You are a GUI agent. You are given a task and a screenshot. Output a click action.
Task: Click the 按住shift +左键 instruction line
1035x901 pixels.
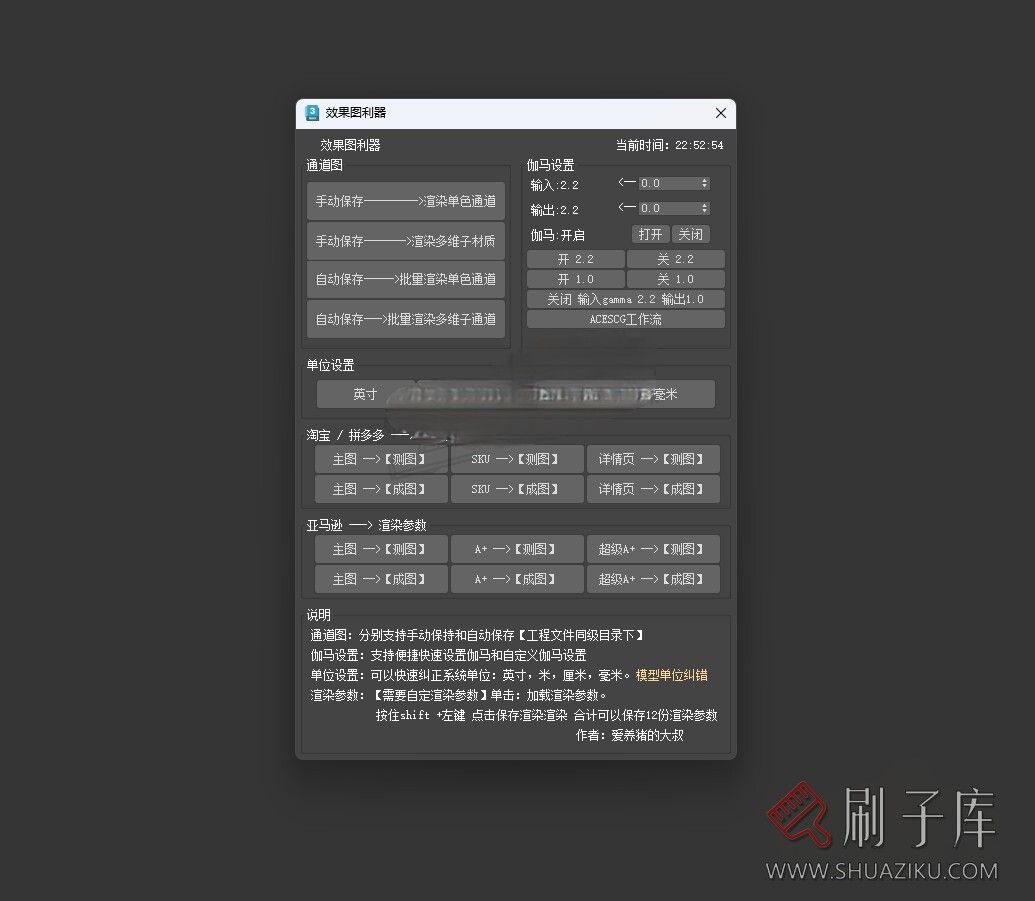(x=547, y=716)
